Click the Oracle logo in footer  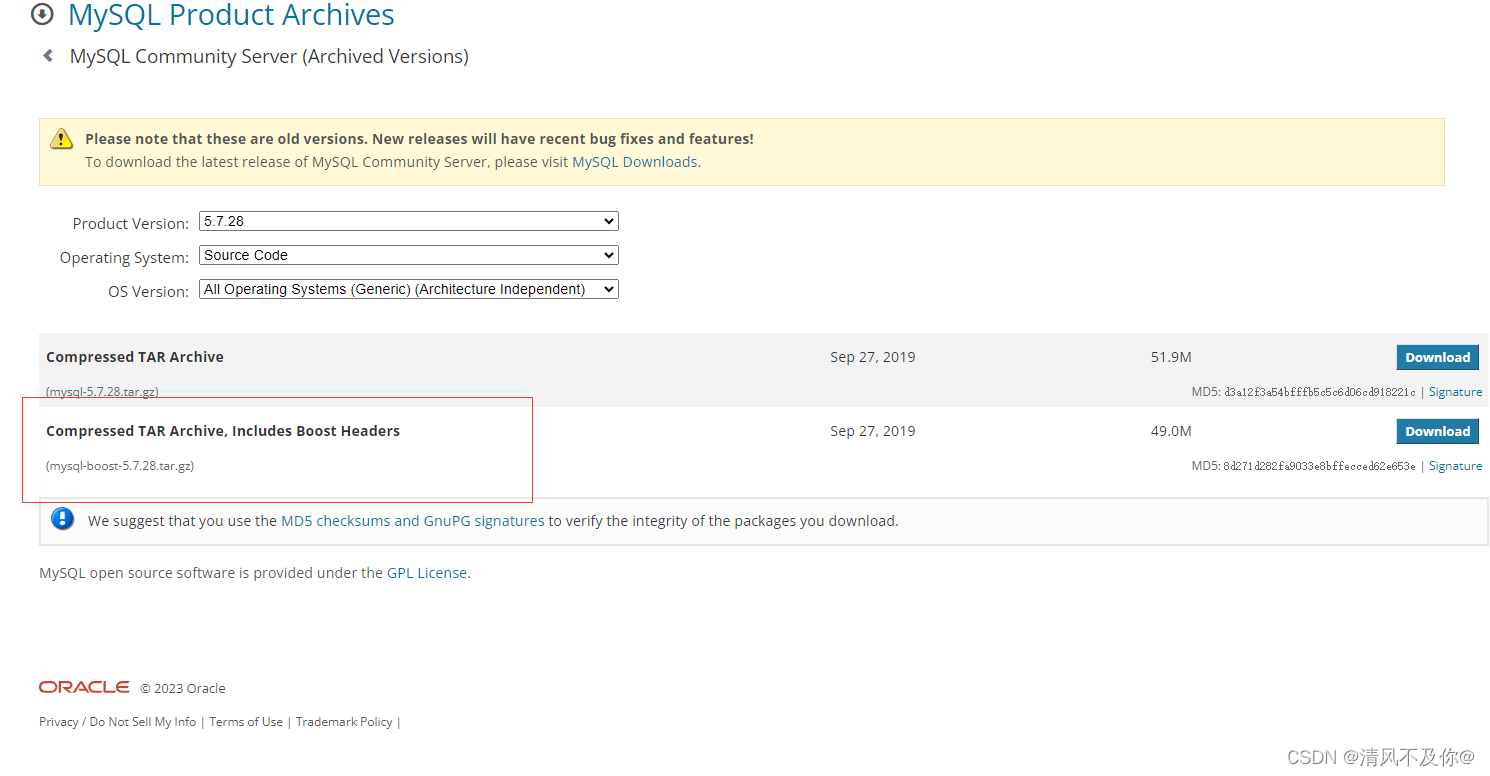pos(84,687)
